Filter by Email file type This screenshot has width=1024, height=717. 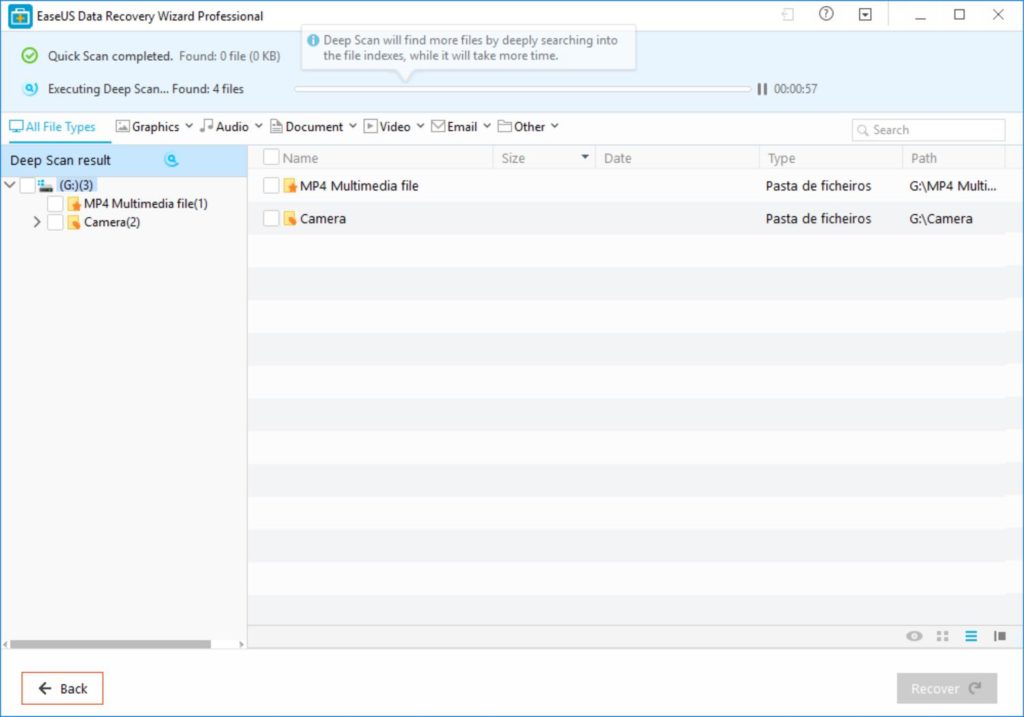[455, 127]
